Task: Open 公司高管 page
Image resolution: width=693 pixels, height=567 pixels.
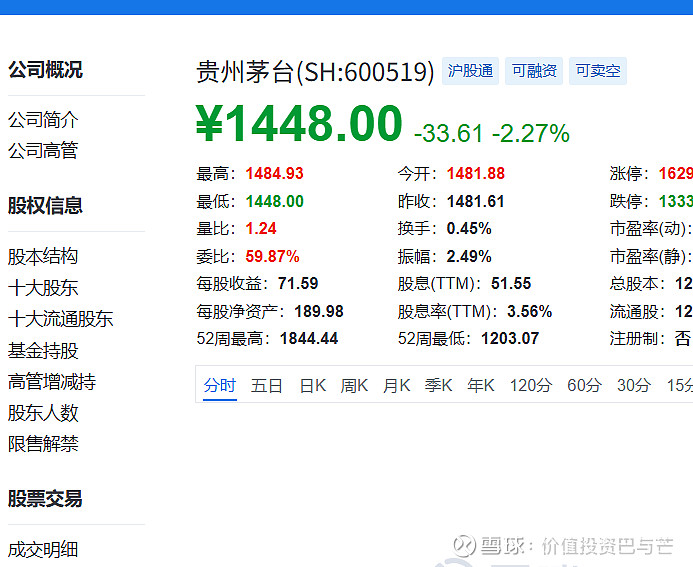Action: pyautogui.click(x=43, y=151)
